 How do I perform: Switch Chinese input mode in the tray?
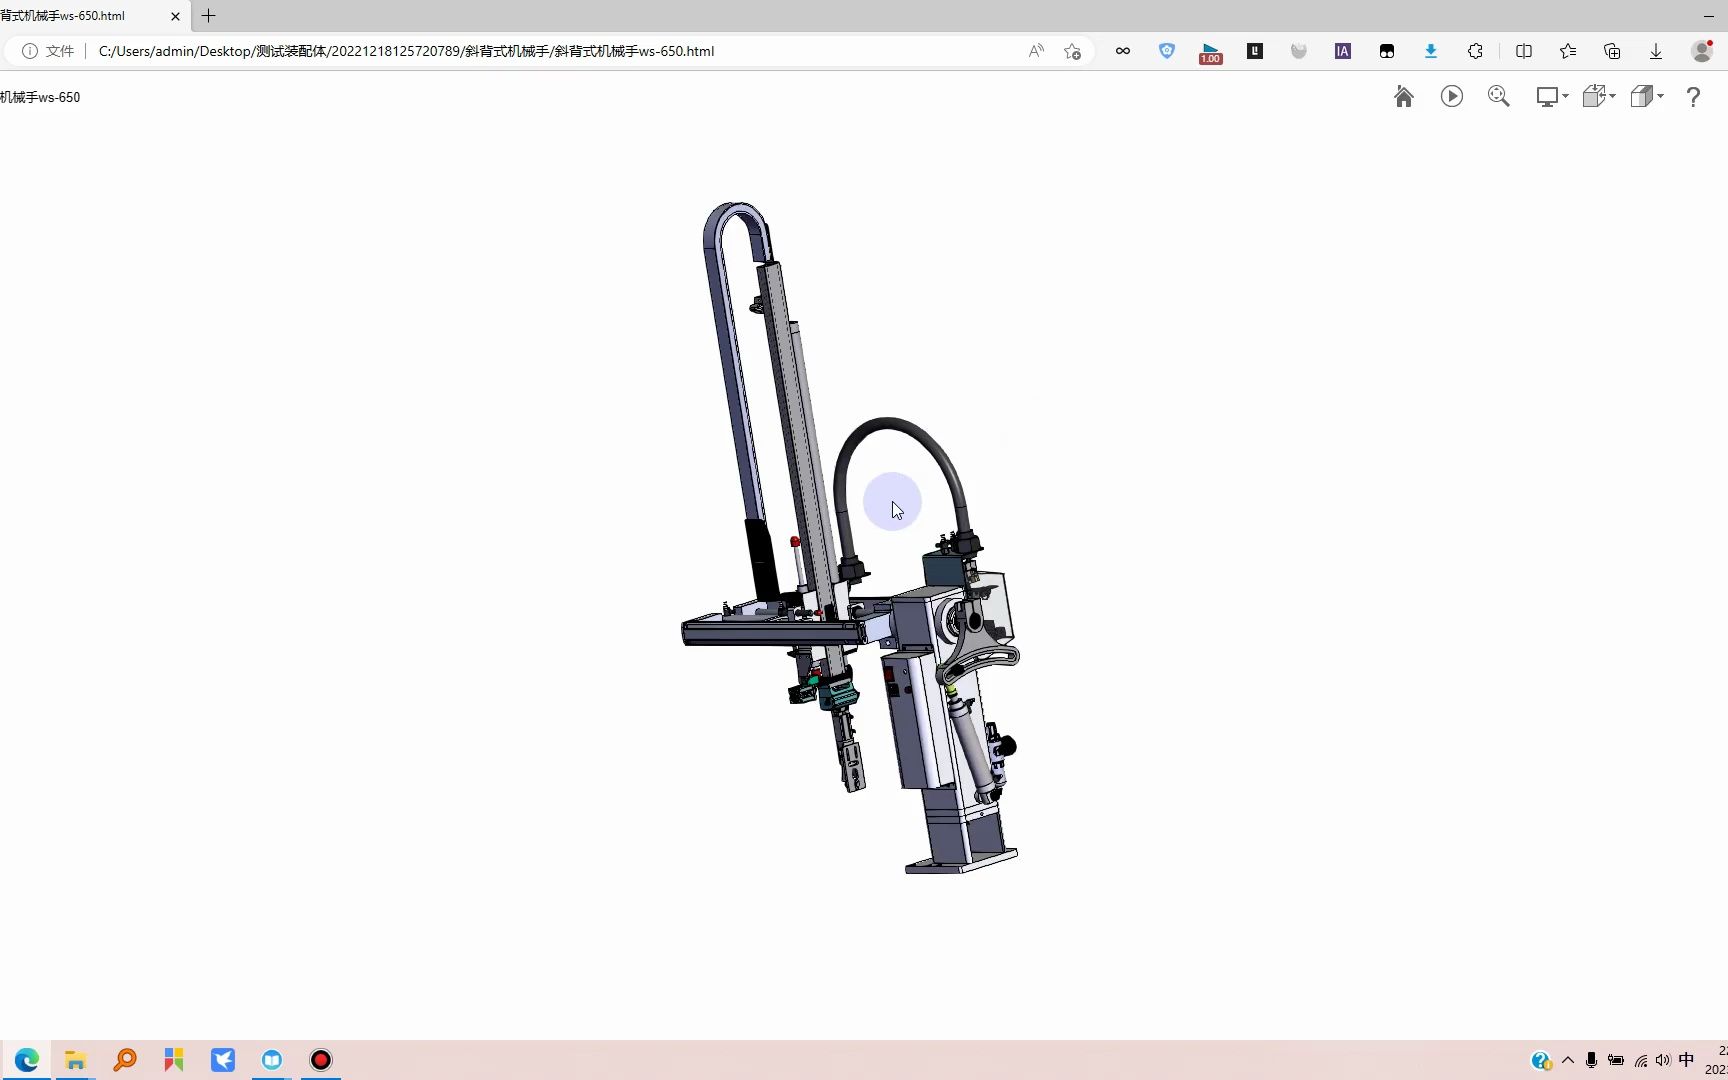point(1687,1060)
